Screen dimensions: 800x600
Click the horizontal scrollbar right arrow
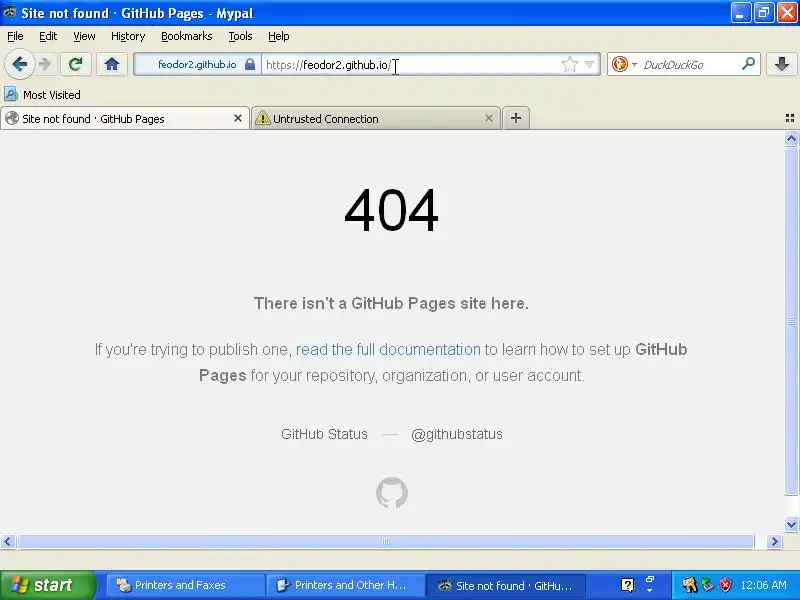774,541
